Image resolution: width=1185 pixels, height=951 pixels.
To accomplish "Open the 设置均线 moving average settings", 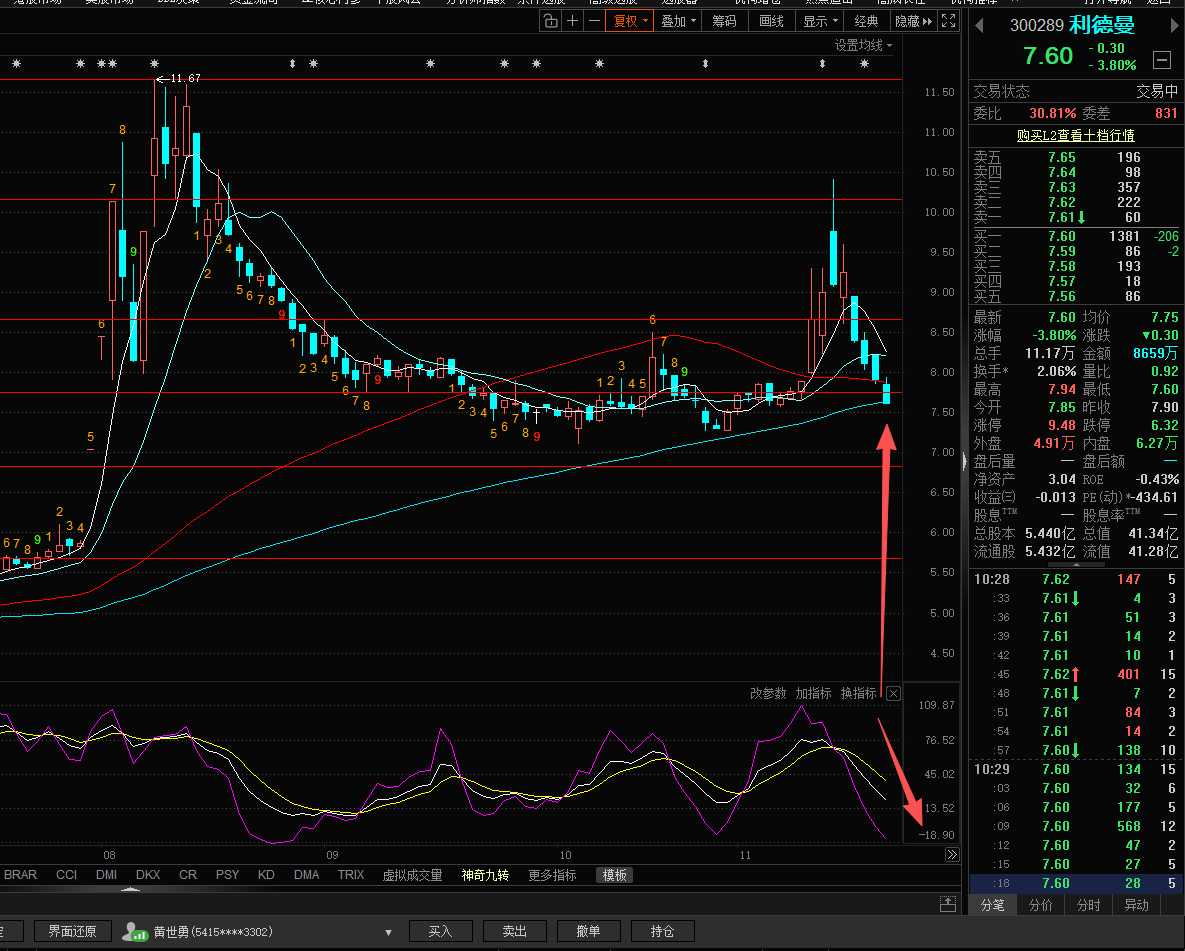I will pyautogui.click(x=863, y=45).
